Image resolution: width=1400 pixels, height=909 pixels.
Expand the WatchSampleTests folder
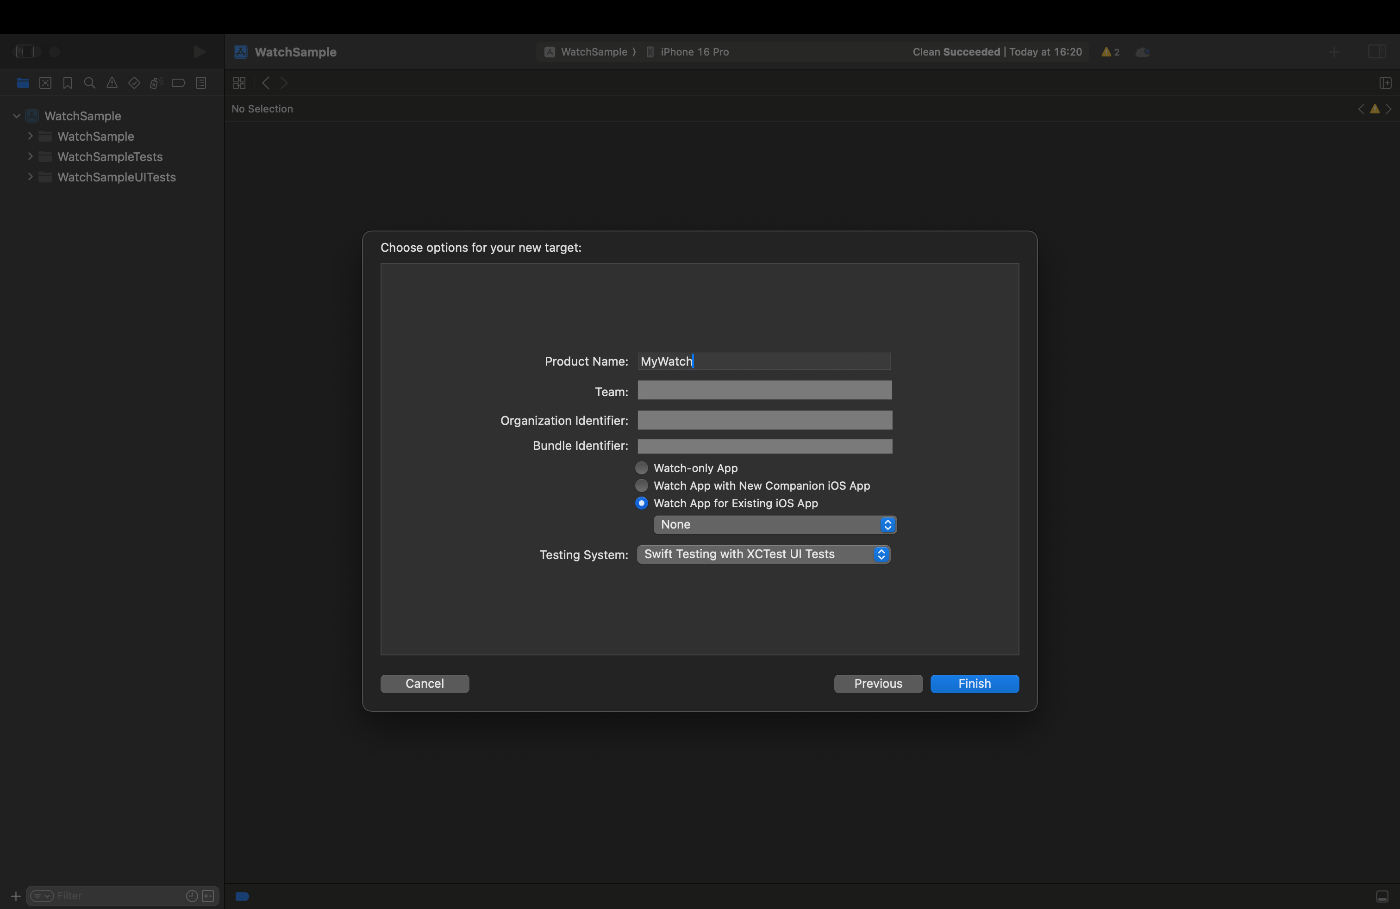tap(30, 157)
